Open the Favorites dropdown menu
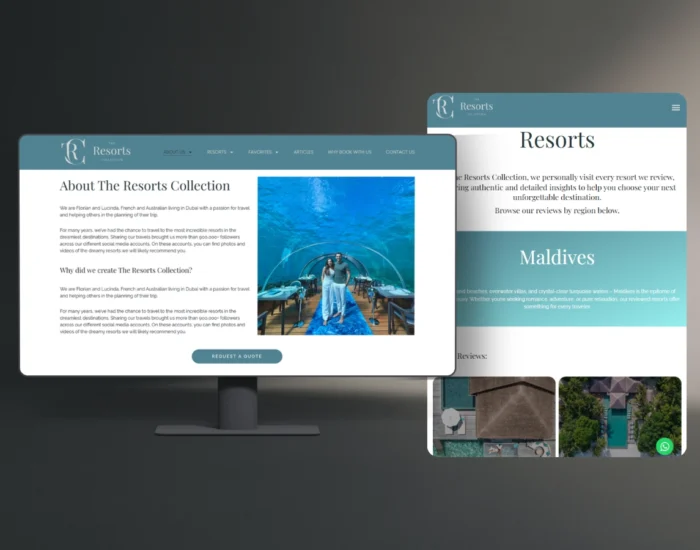The height and width of the screenshot is (550, 700). click(x=263, y=152)
